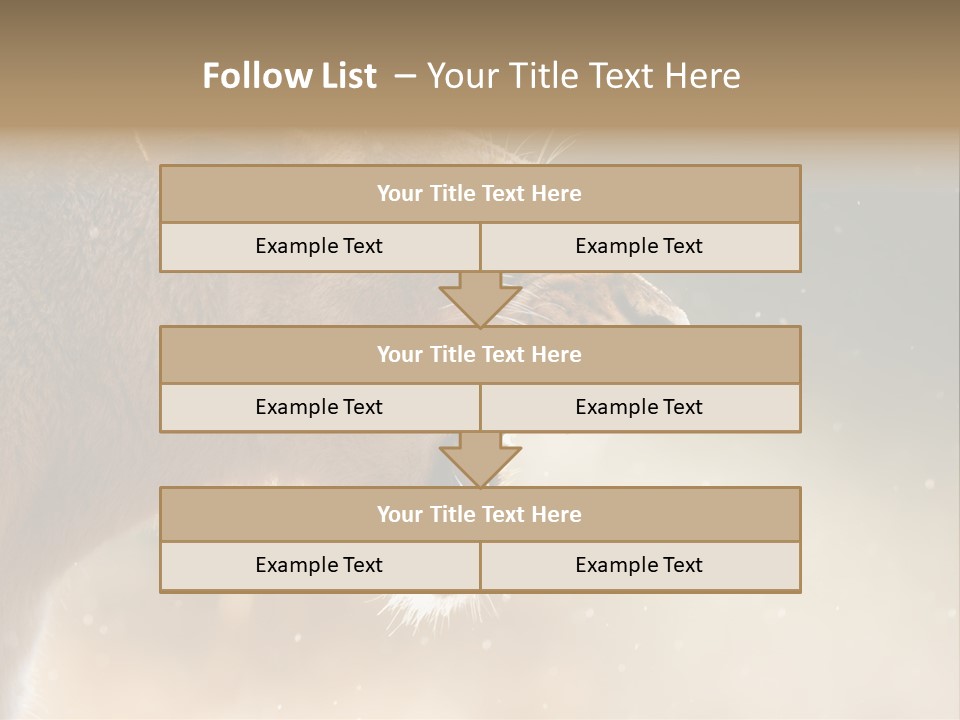Click right Example Text cell in bottom block
This screenshot has width=960, height=720.
[639, 566]
